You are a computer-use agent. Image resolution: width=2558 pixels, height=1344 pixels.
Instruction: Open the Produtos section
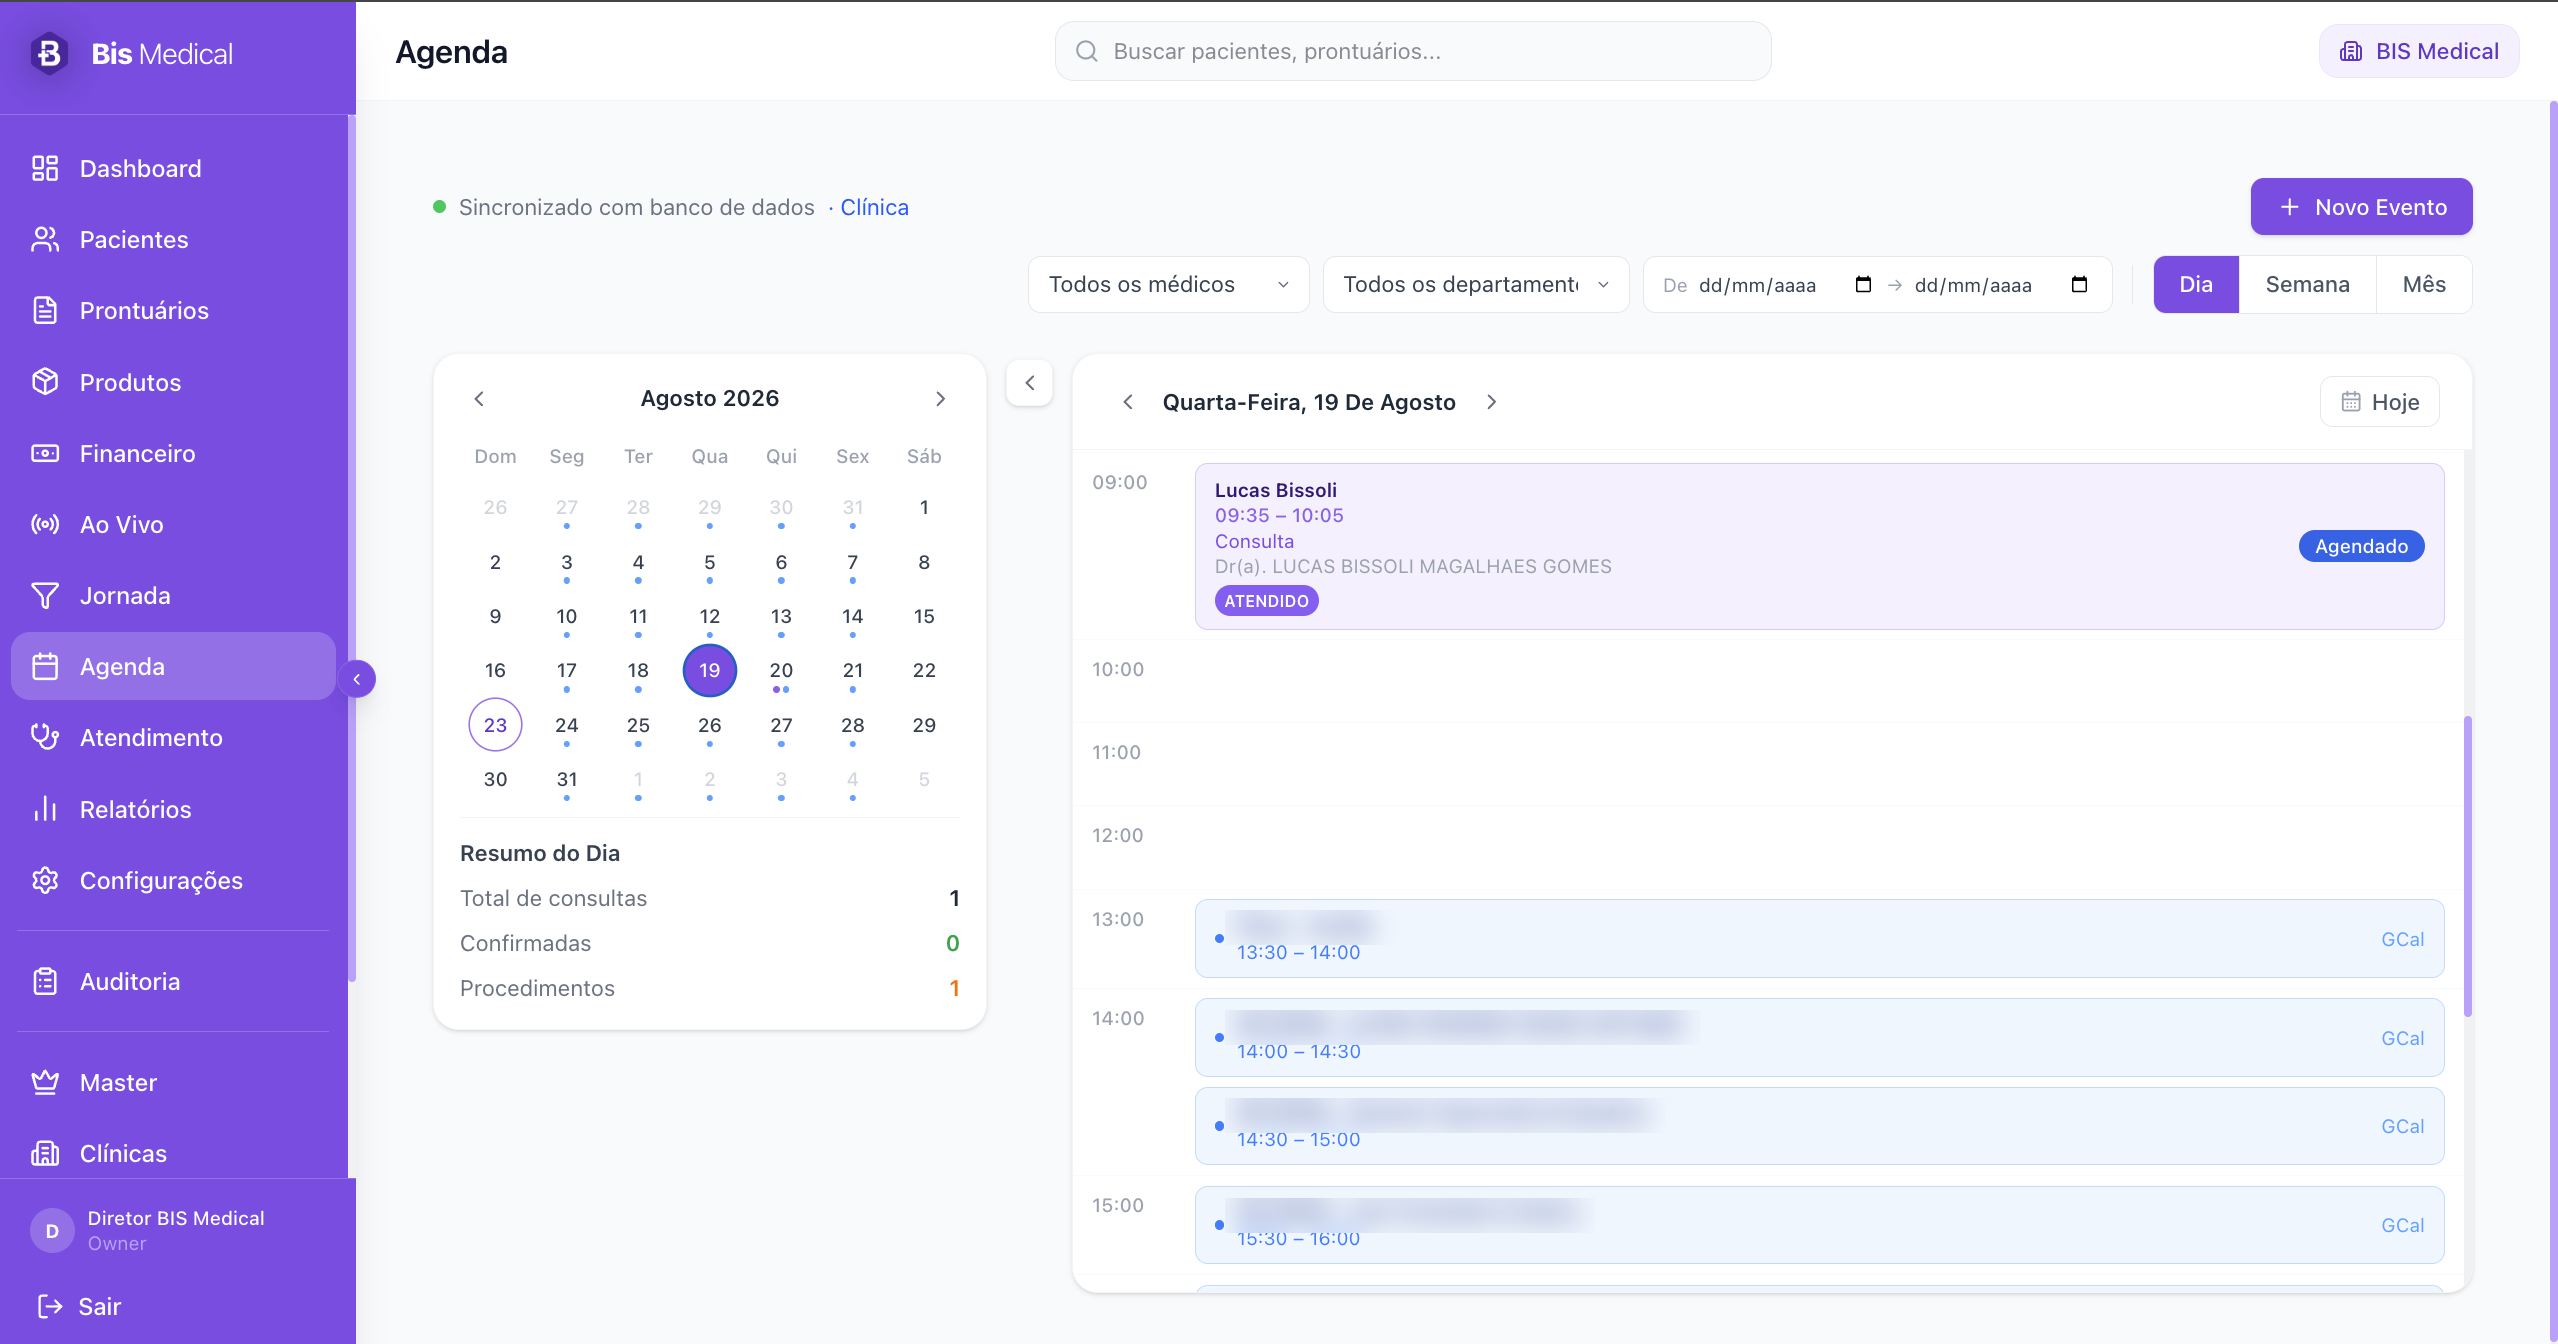[173, 382]
